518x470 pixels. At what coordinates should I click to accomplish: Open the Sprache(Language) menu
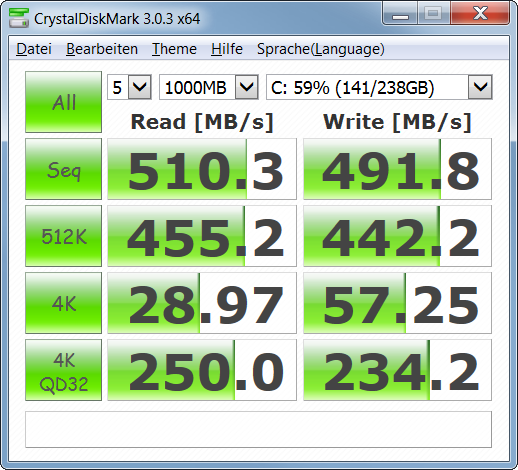tap(321, 49)
